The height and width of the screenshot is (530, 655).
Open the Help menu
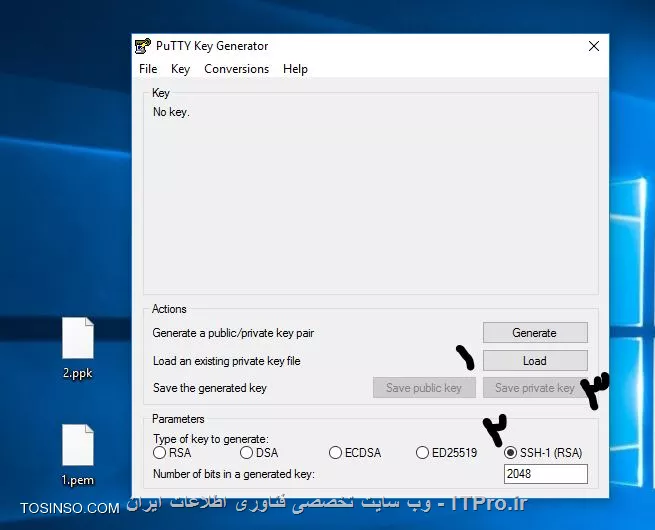pyautogui.click(x=295, y=68)
